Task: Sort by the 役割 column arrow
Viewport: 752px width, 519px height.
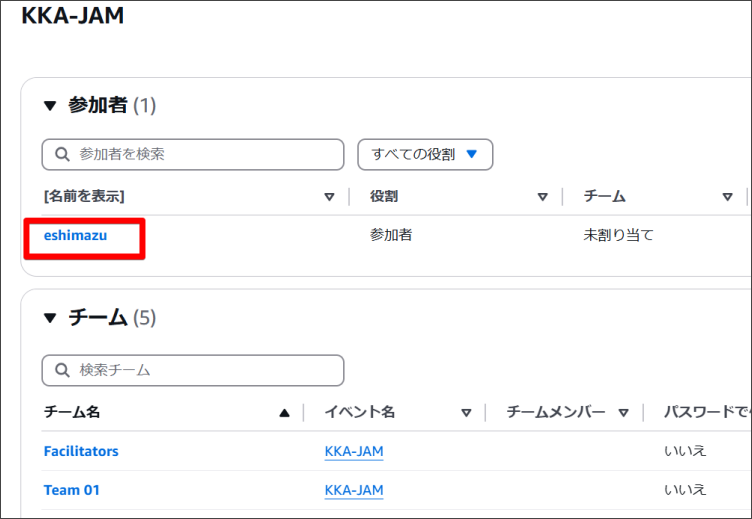Action: click(x=543, y=197)
